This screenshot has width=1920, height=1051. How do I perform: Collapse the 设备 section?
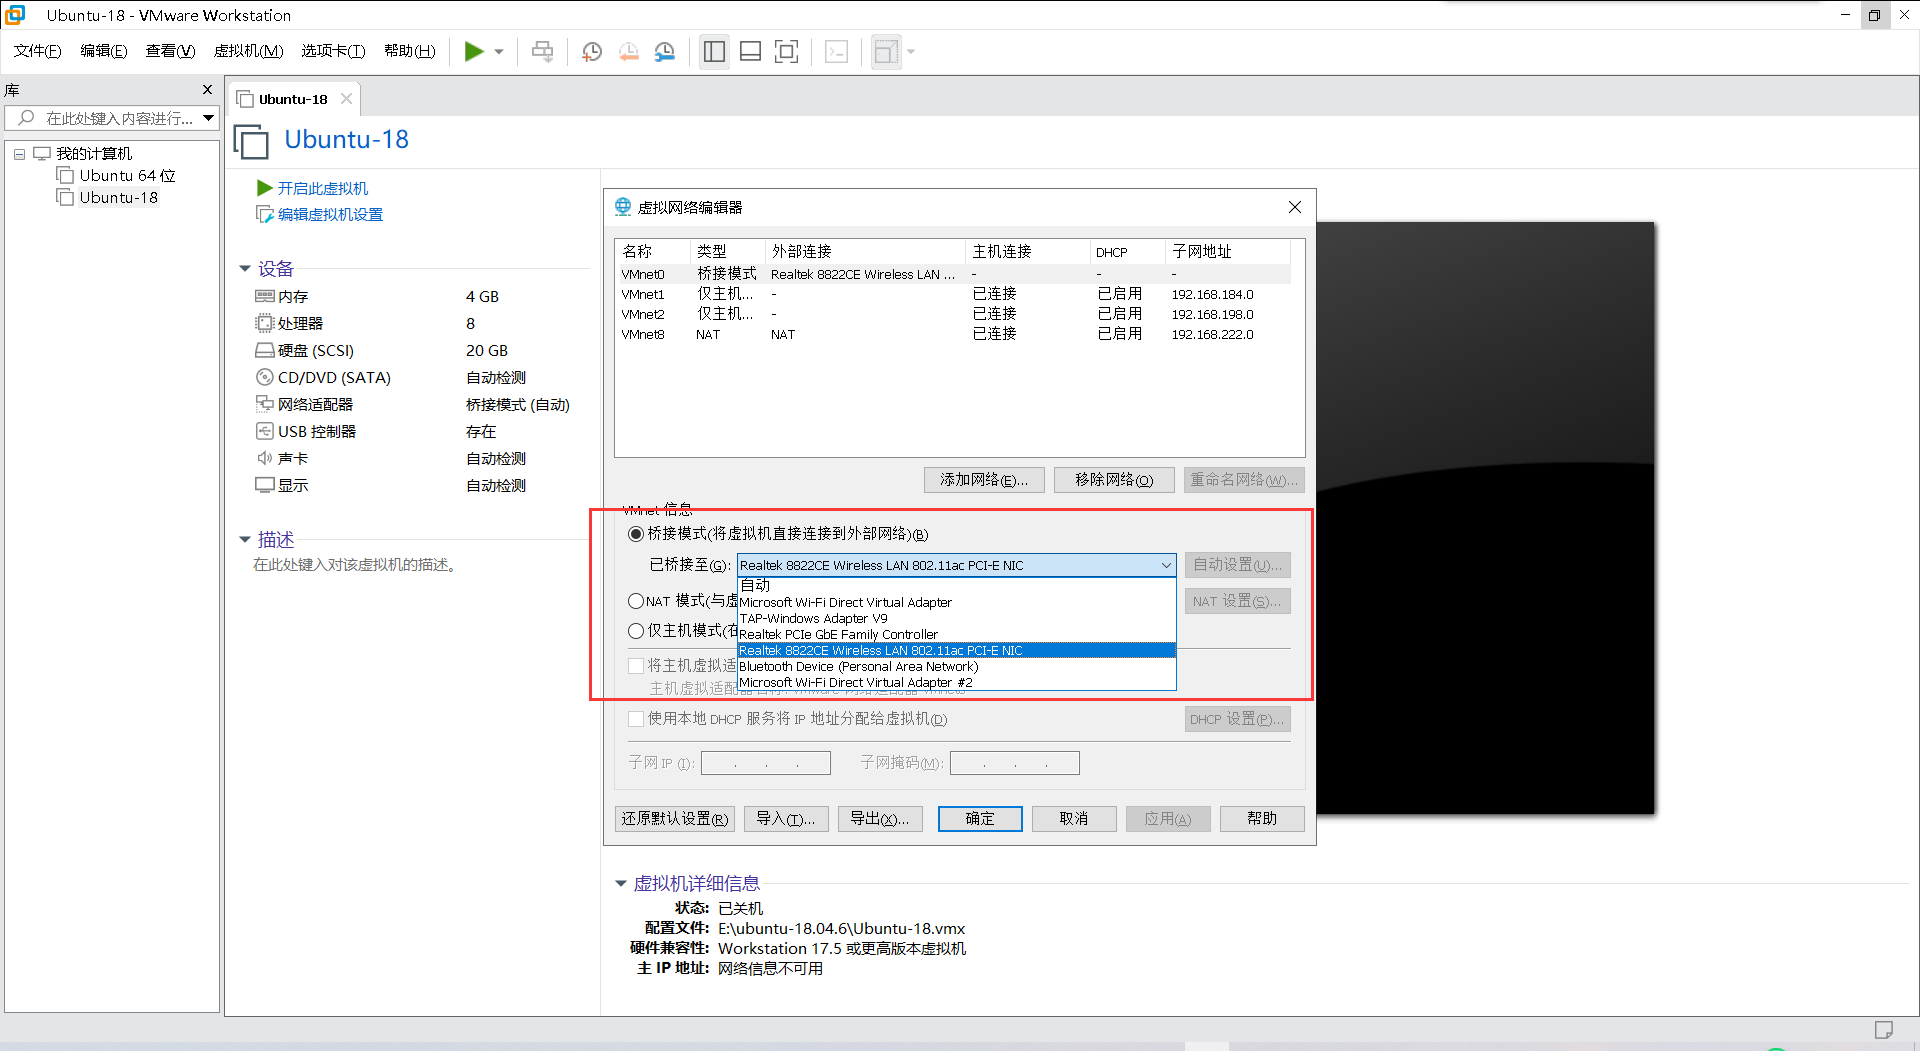coord(245,269)
